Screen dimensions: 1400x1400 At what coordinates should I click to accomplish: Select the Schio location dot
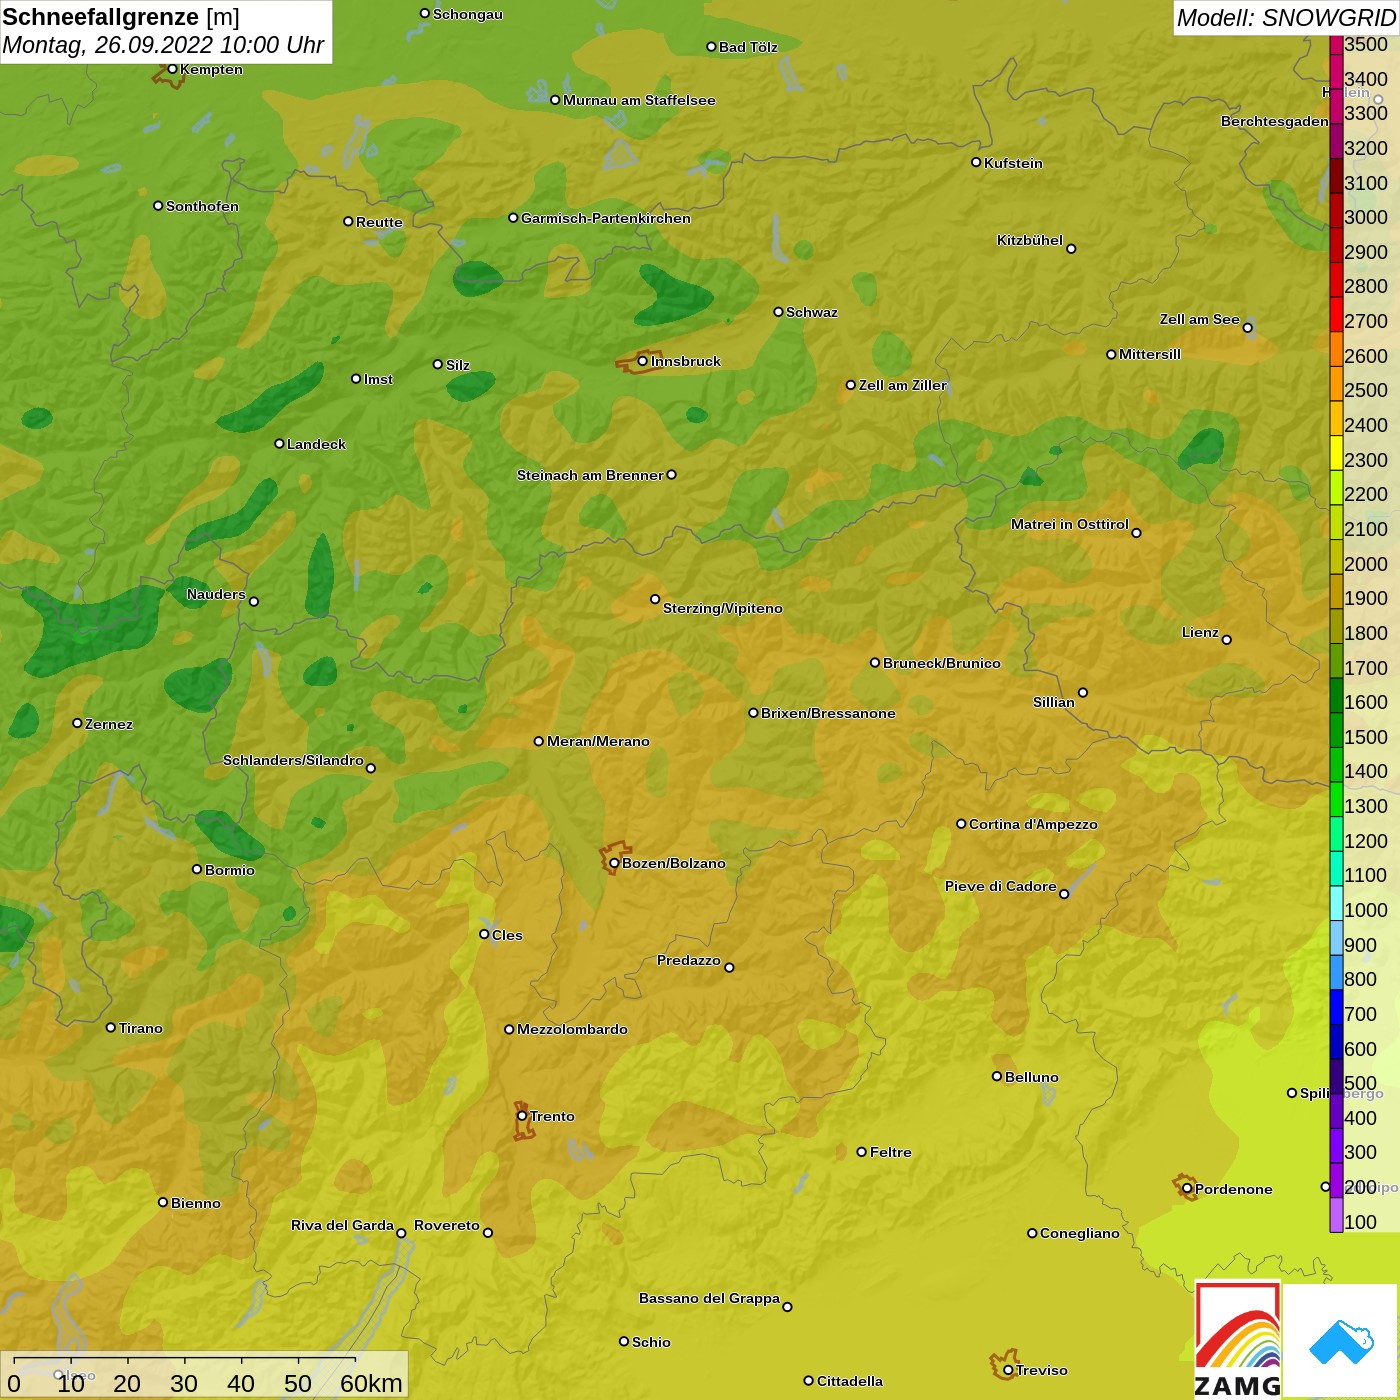[624, 1341]
